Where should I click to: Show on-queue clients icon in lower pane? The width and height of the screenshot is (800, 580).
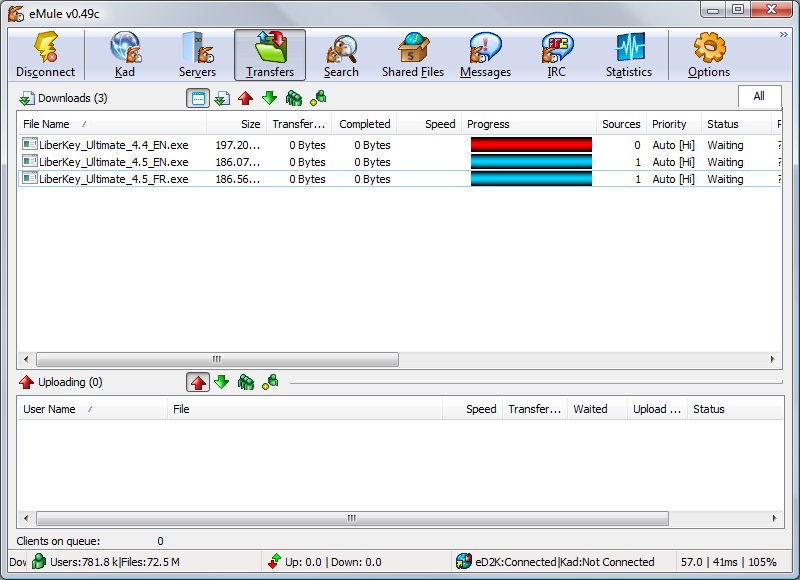click(x=245, y=382)
